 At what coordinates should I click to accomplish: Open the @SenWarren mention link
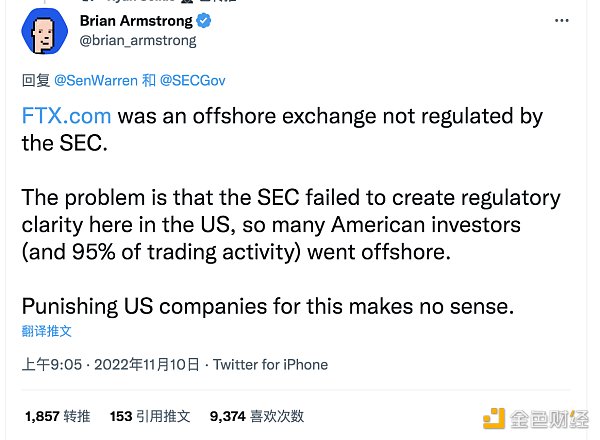click(x=96, y=81)
